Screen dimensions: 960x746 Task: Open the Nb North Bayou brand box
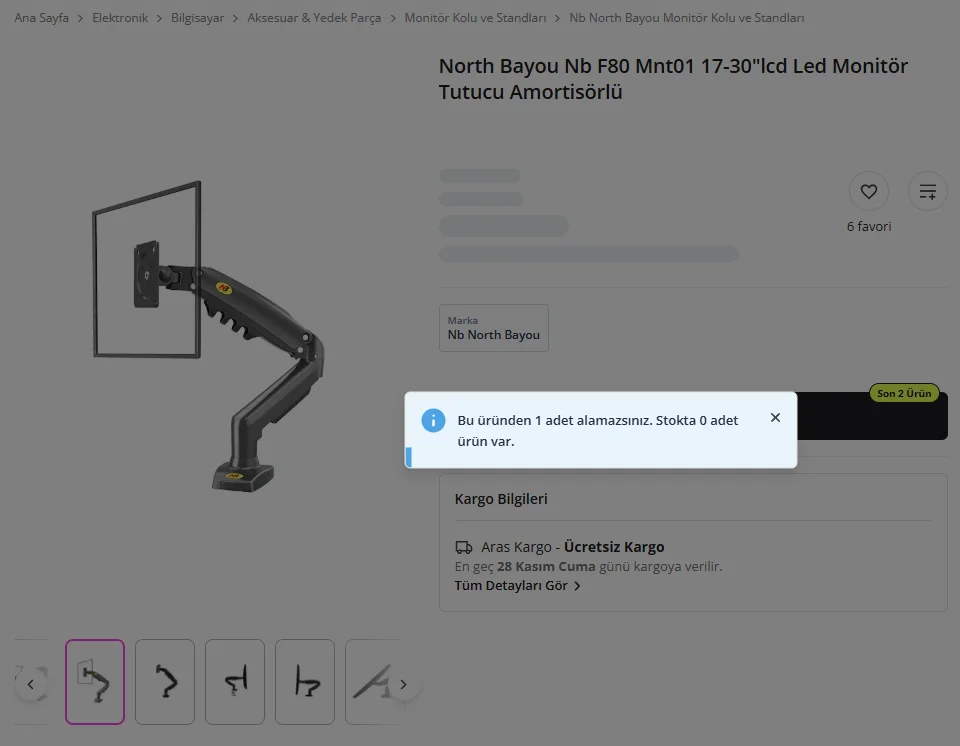coord(493,328)
